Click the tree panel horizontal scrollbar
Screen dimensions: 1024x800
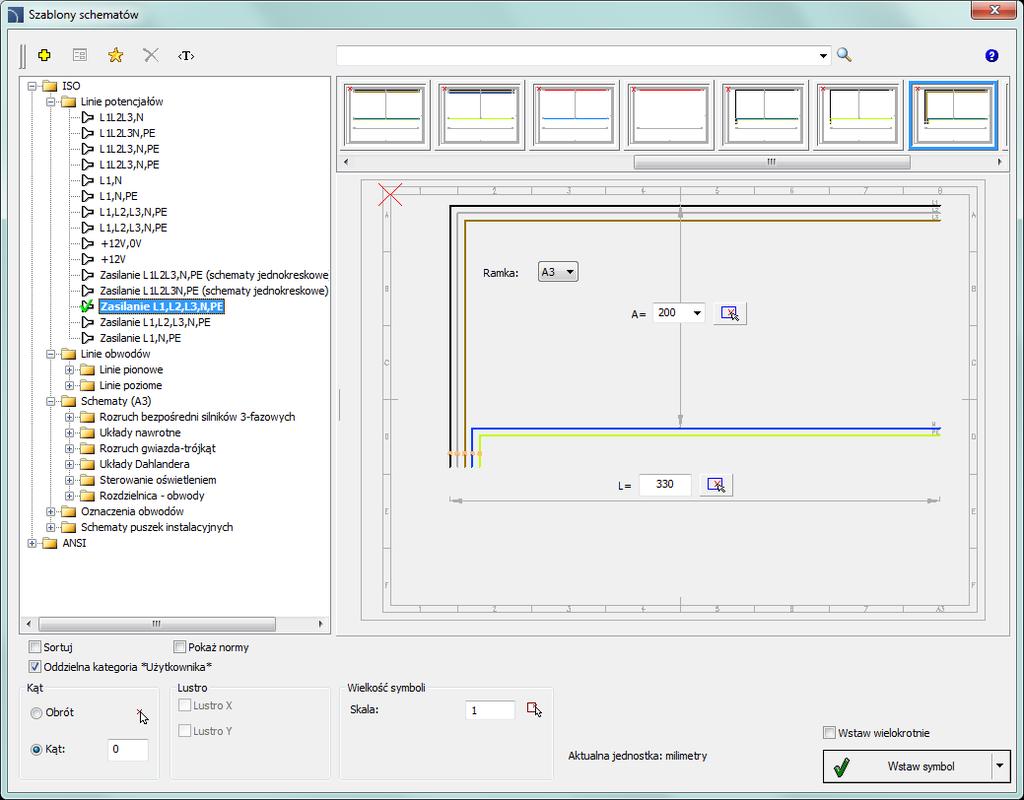157,624
